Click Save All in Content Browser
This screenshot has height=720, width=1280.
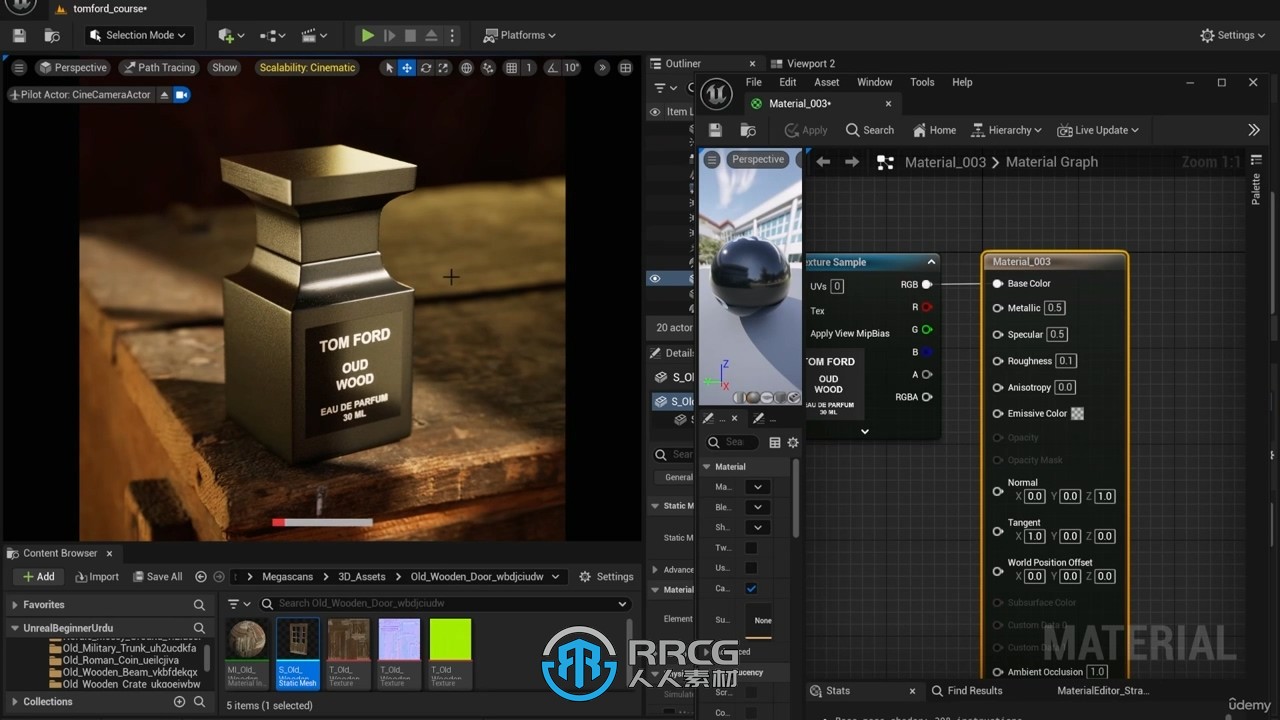pos(156,576)
